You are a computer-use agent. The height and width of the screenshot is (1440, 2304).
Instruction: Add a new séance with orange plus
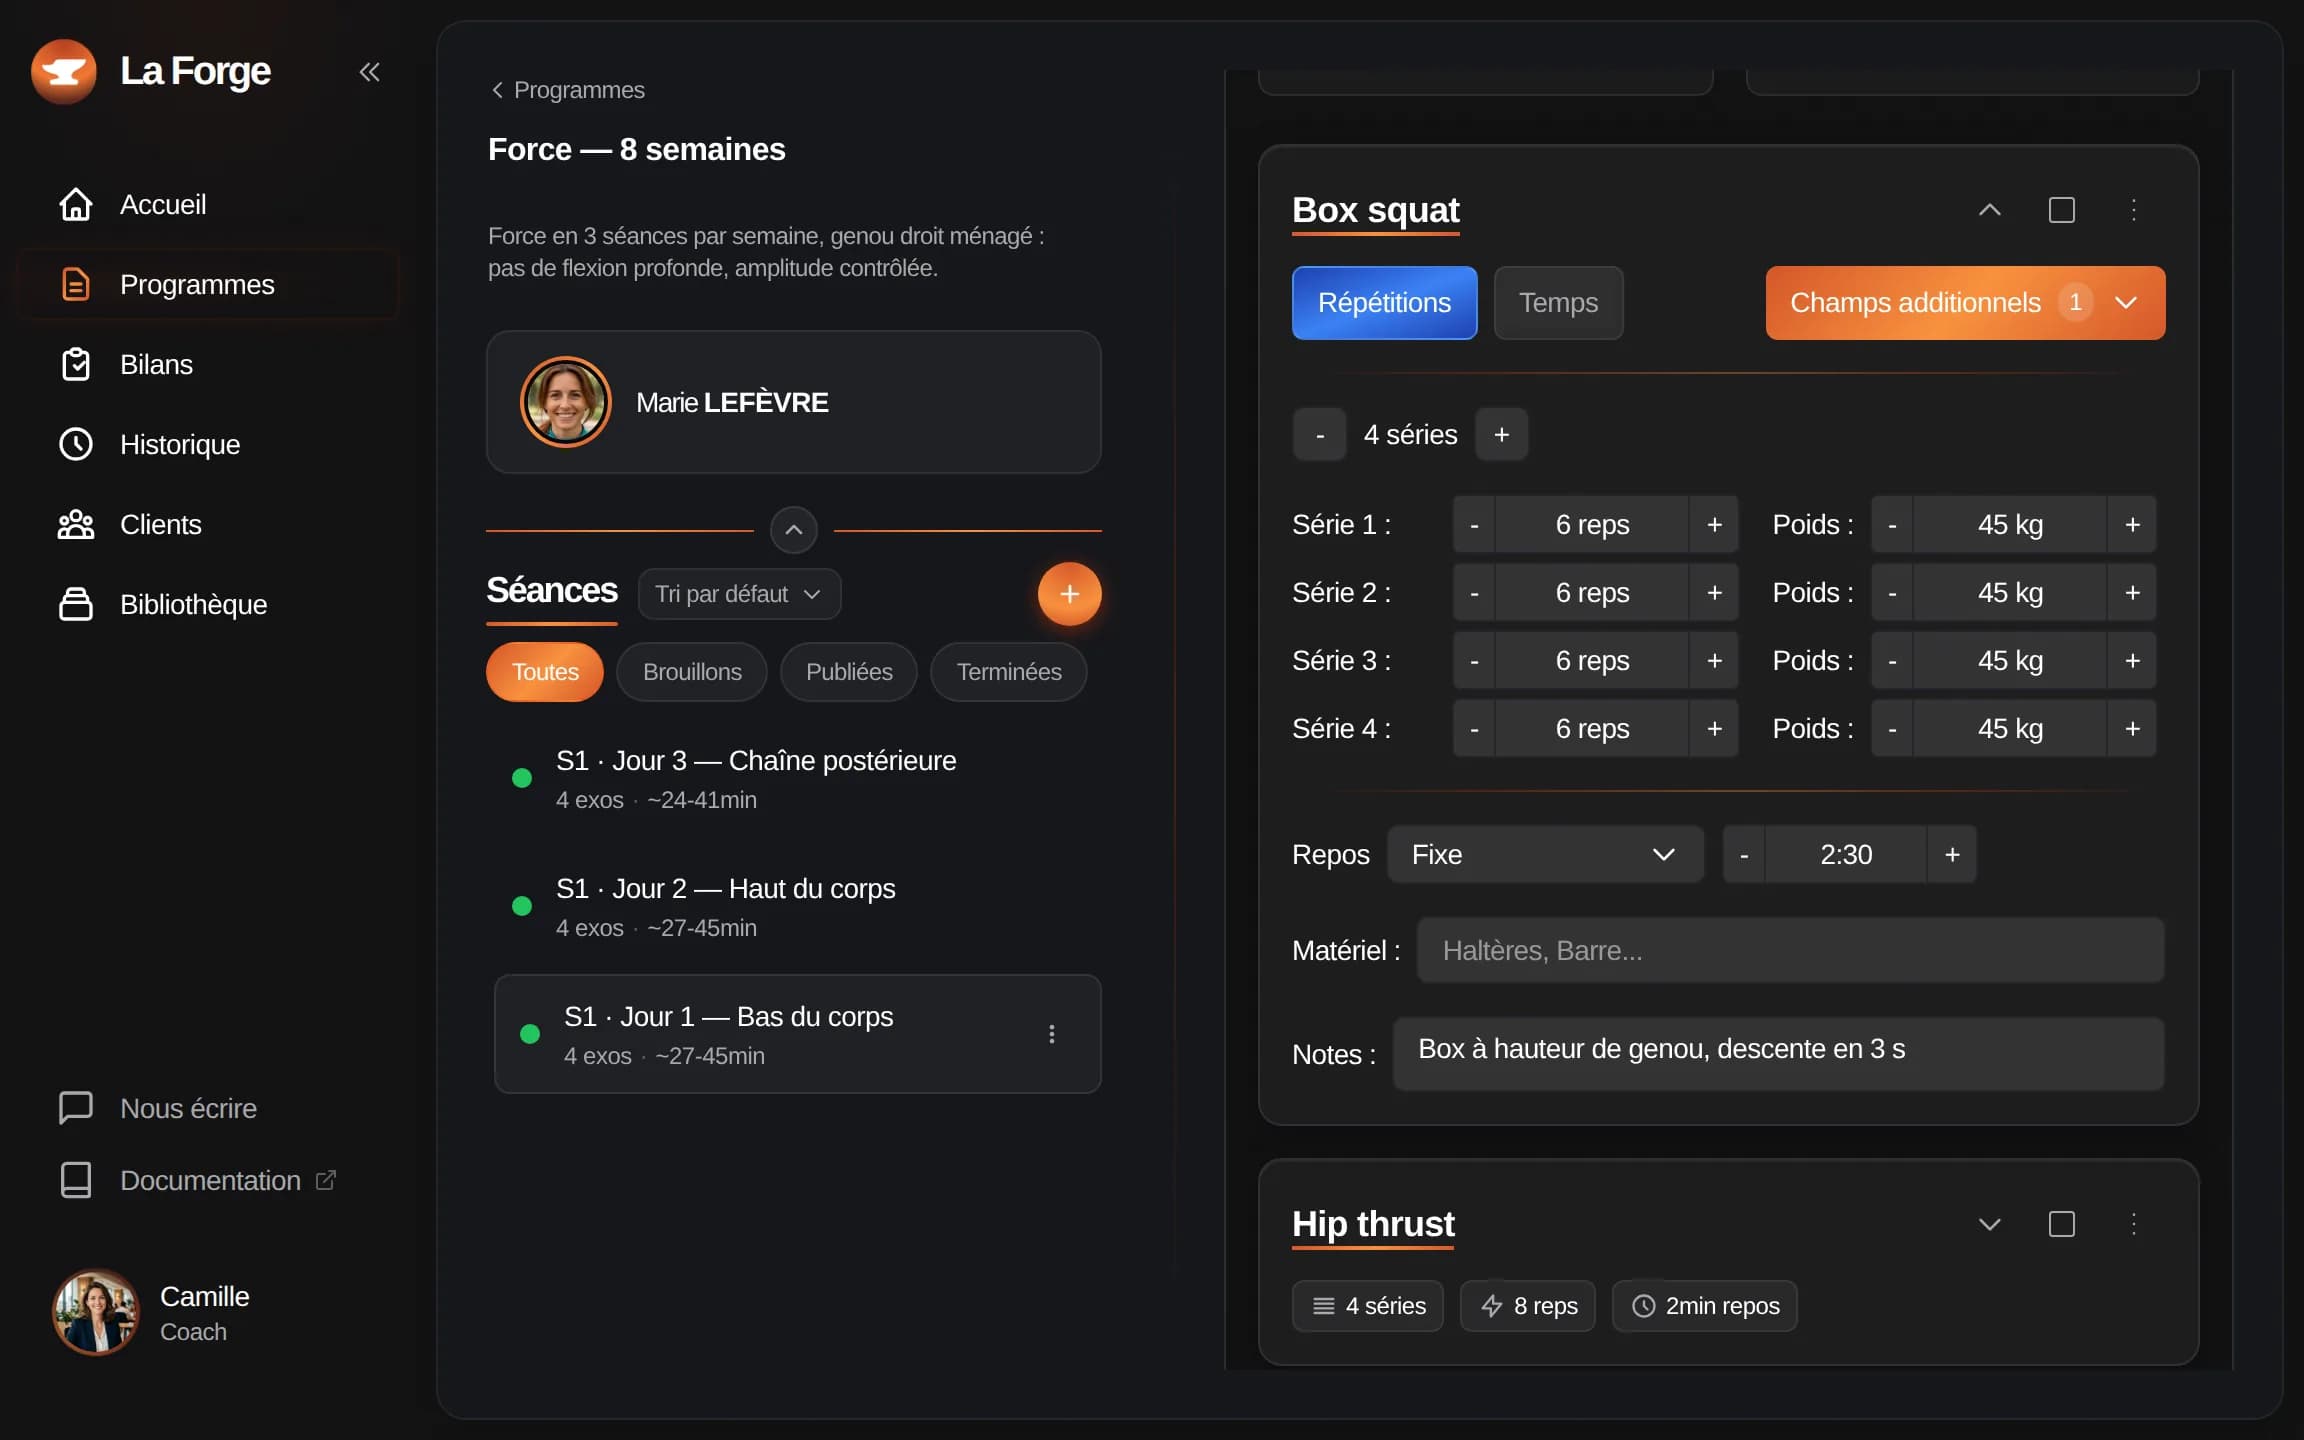(1069, 594)
